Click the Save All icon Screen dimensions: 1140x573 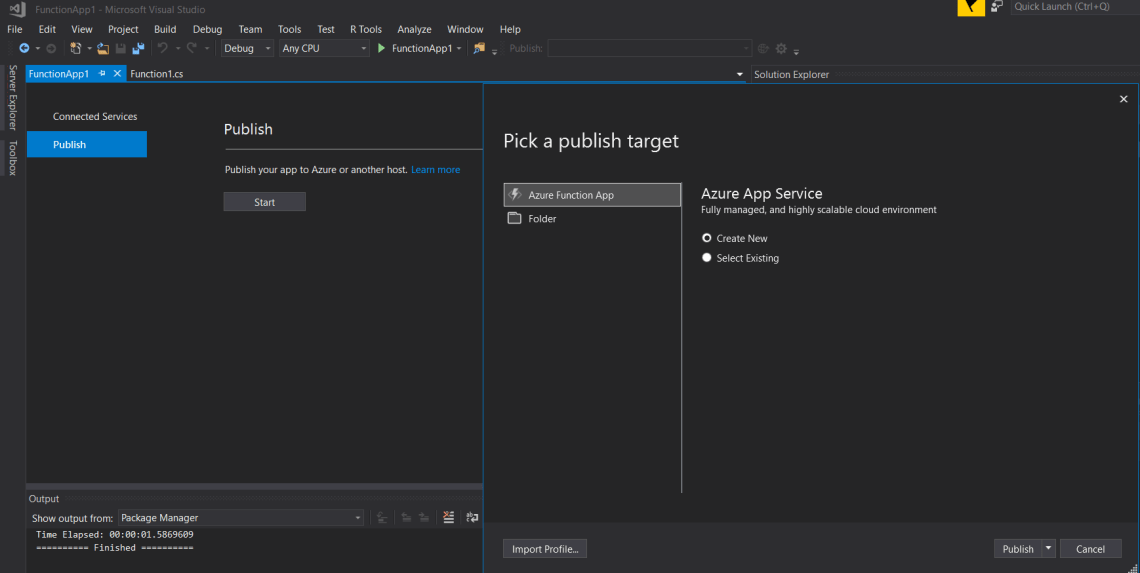138,48
